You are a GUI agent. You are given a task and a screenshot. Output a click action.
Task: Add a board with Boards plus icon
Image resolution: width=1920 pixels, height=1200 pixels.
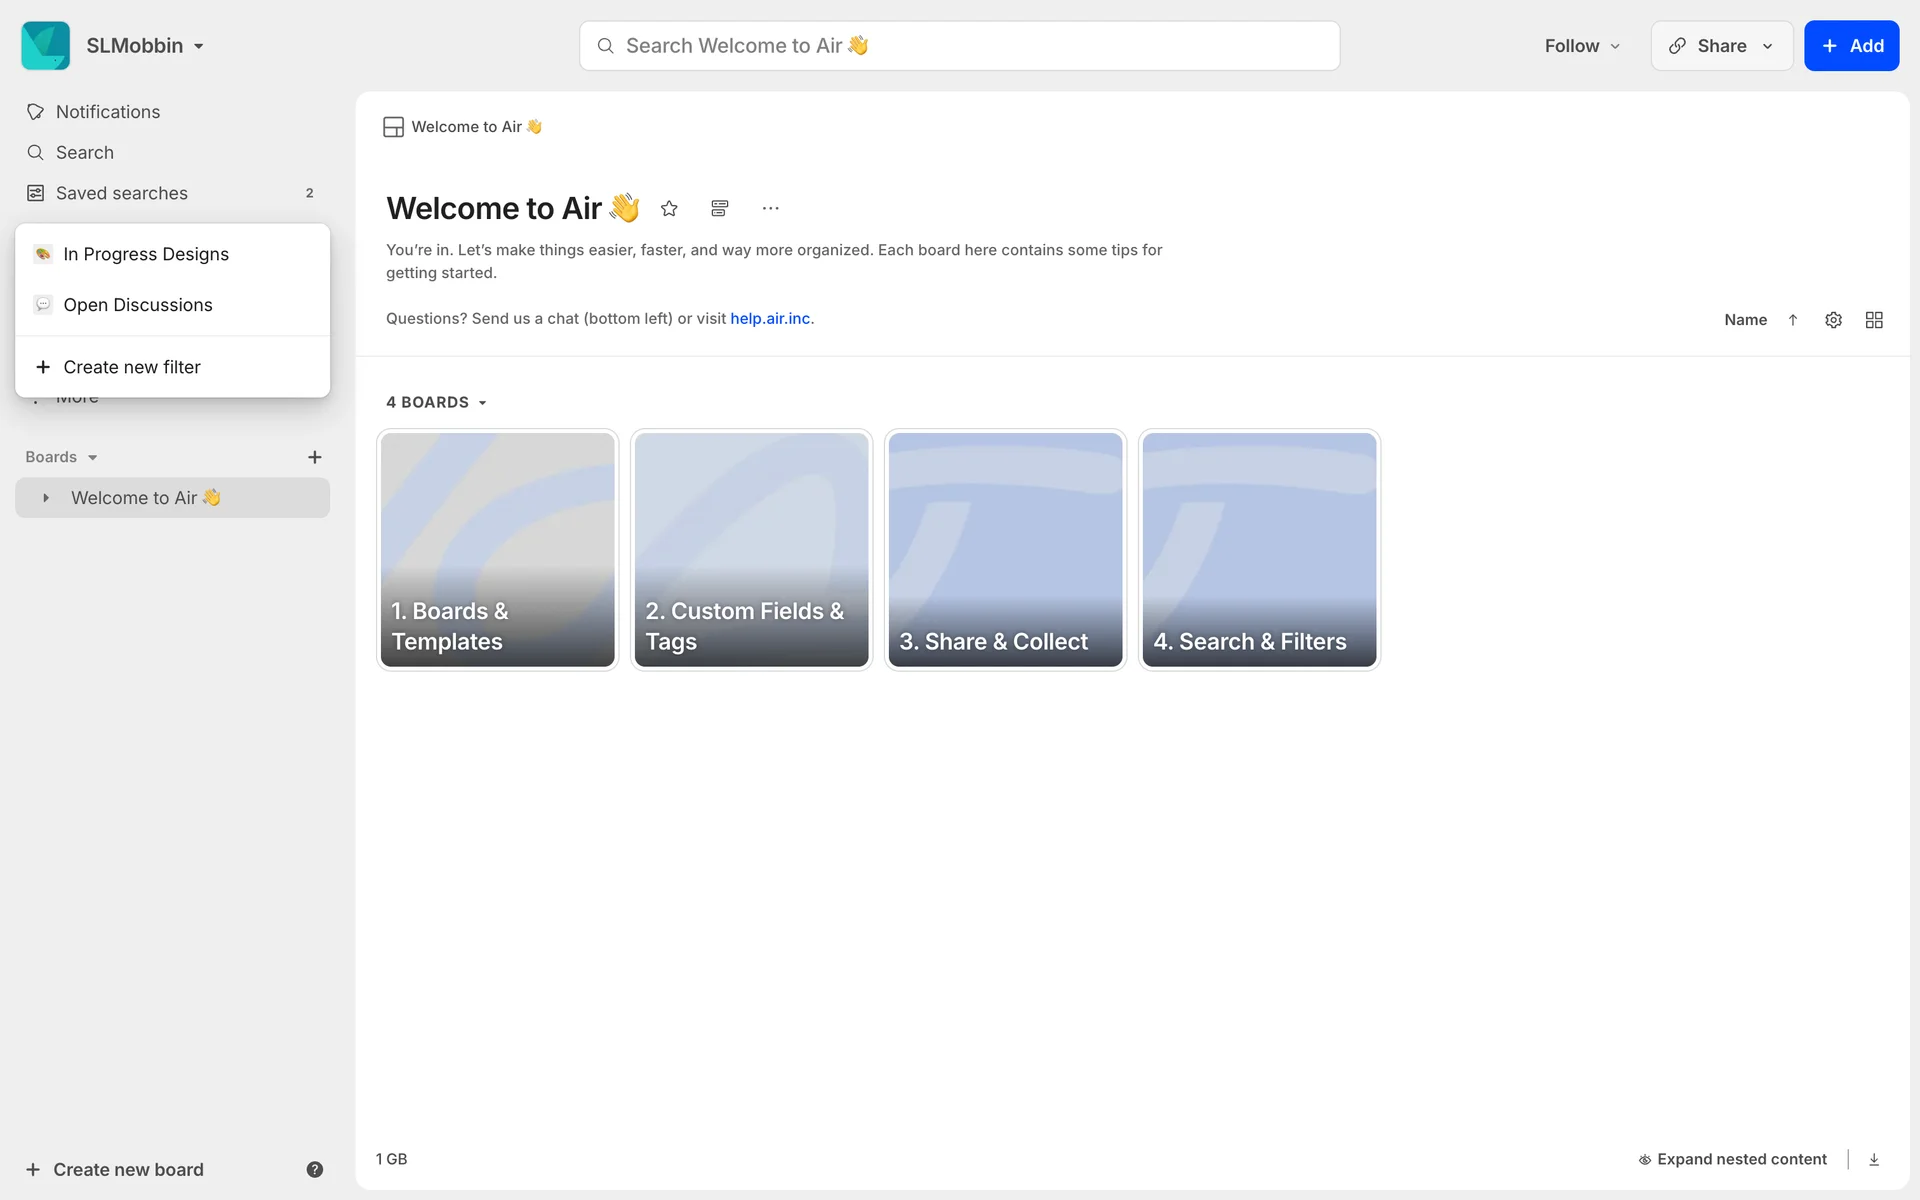coord(314,457)
